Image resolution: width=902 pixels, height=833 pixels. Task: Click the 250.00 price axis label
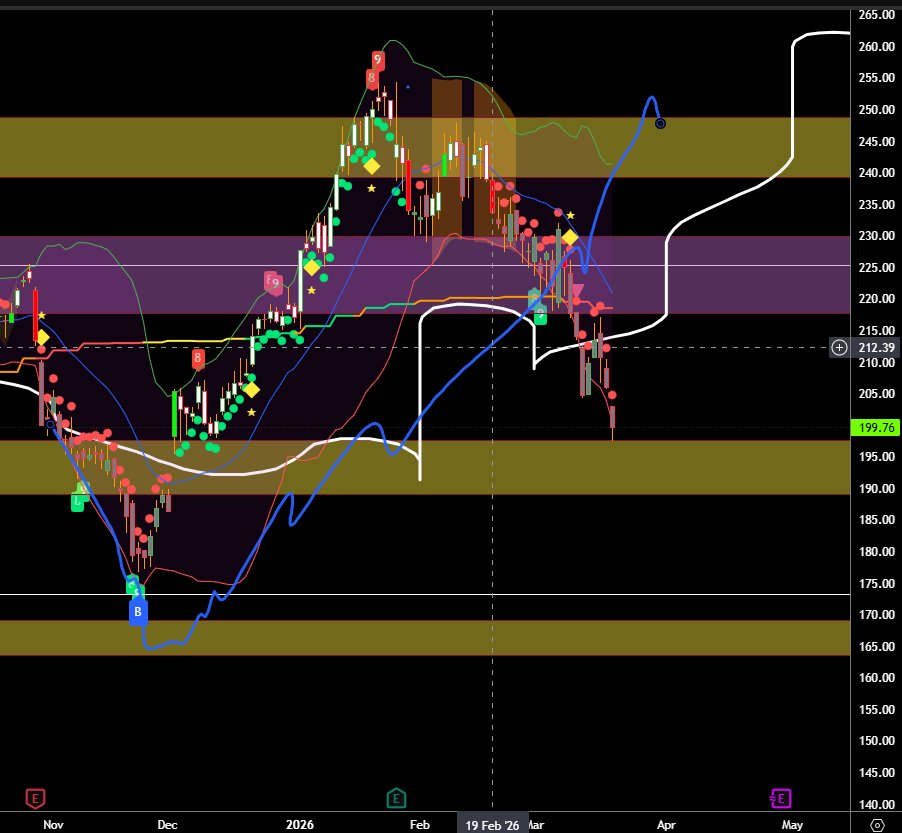point(876,109)
